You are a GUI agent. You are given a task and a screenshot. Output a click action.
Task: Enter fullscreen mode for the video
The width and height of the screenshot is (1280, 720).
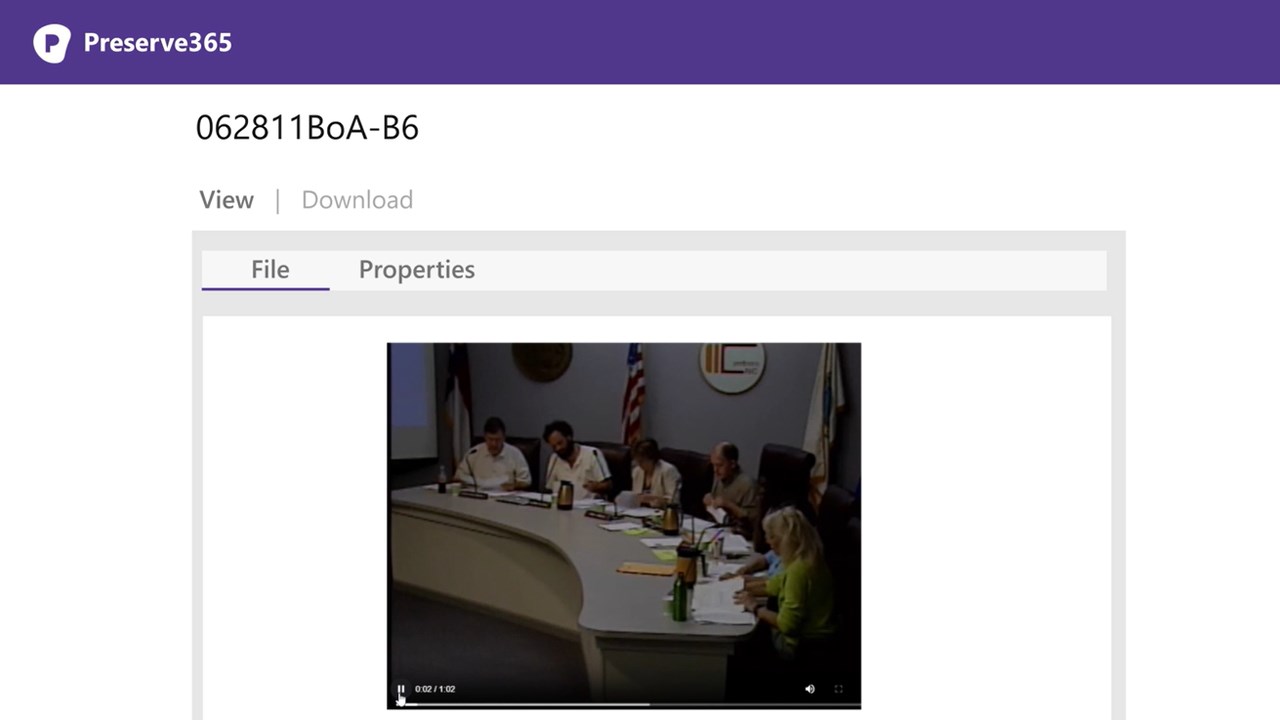[x=839, y=689]
